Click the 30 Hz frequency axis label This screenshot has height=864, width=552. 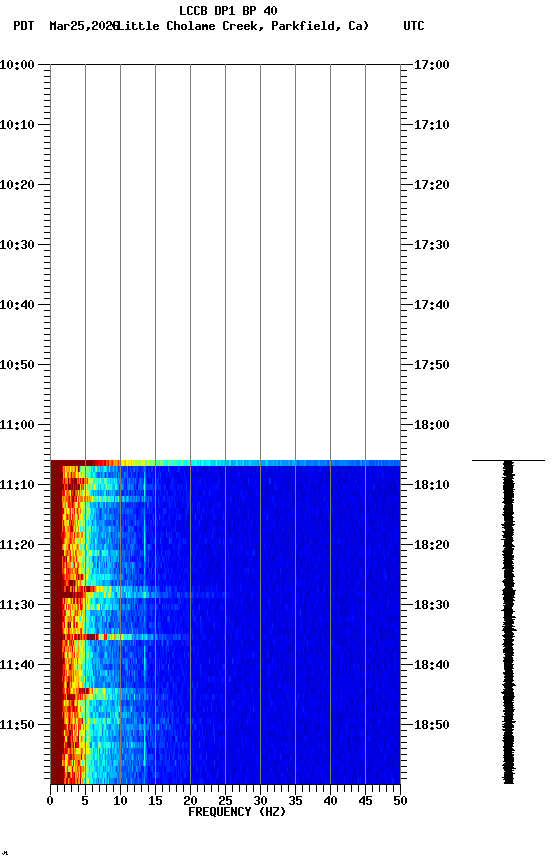[x=260, y=801]
